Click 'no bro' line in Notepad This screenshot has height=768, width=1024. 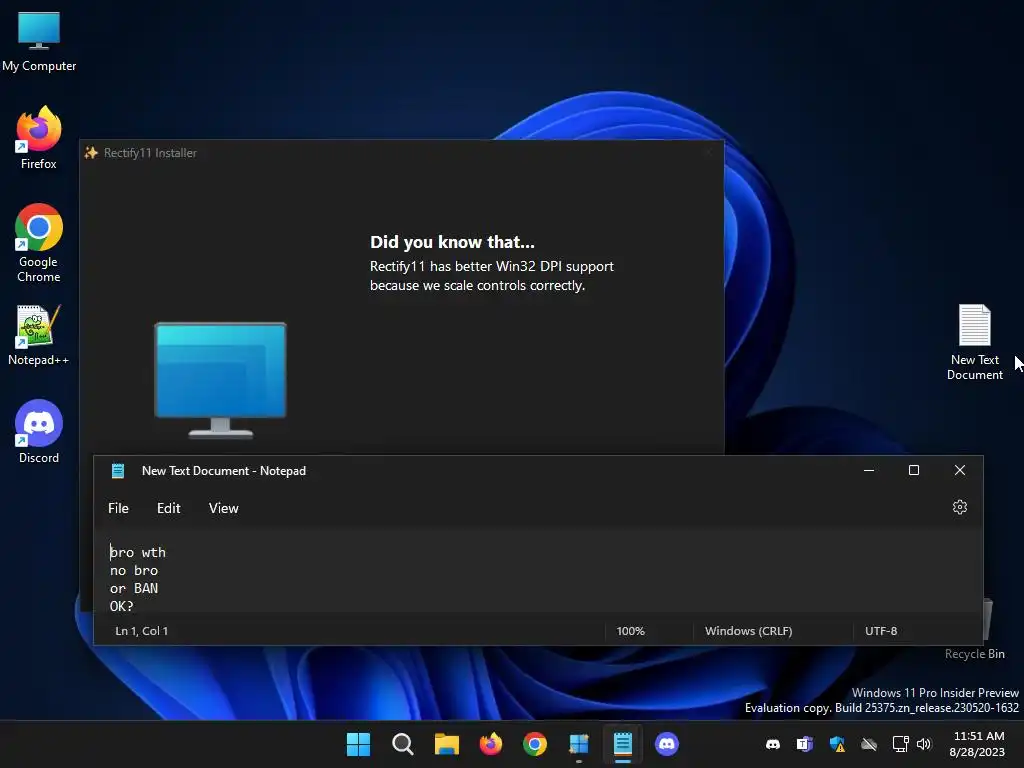(x=134, y=571)
